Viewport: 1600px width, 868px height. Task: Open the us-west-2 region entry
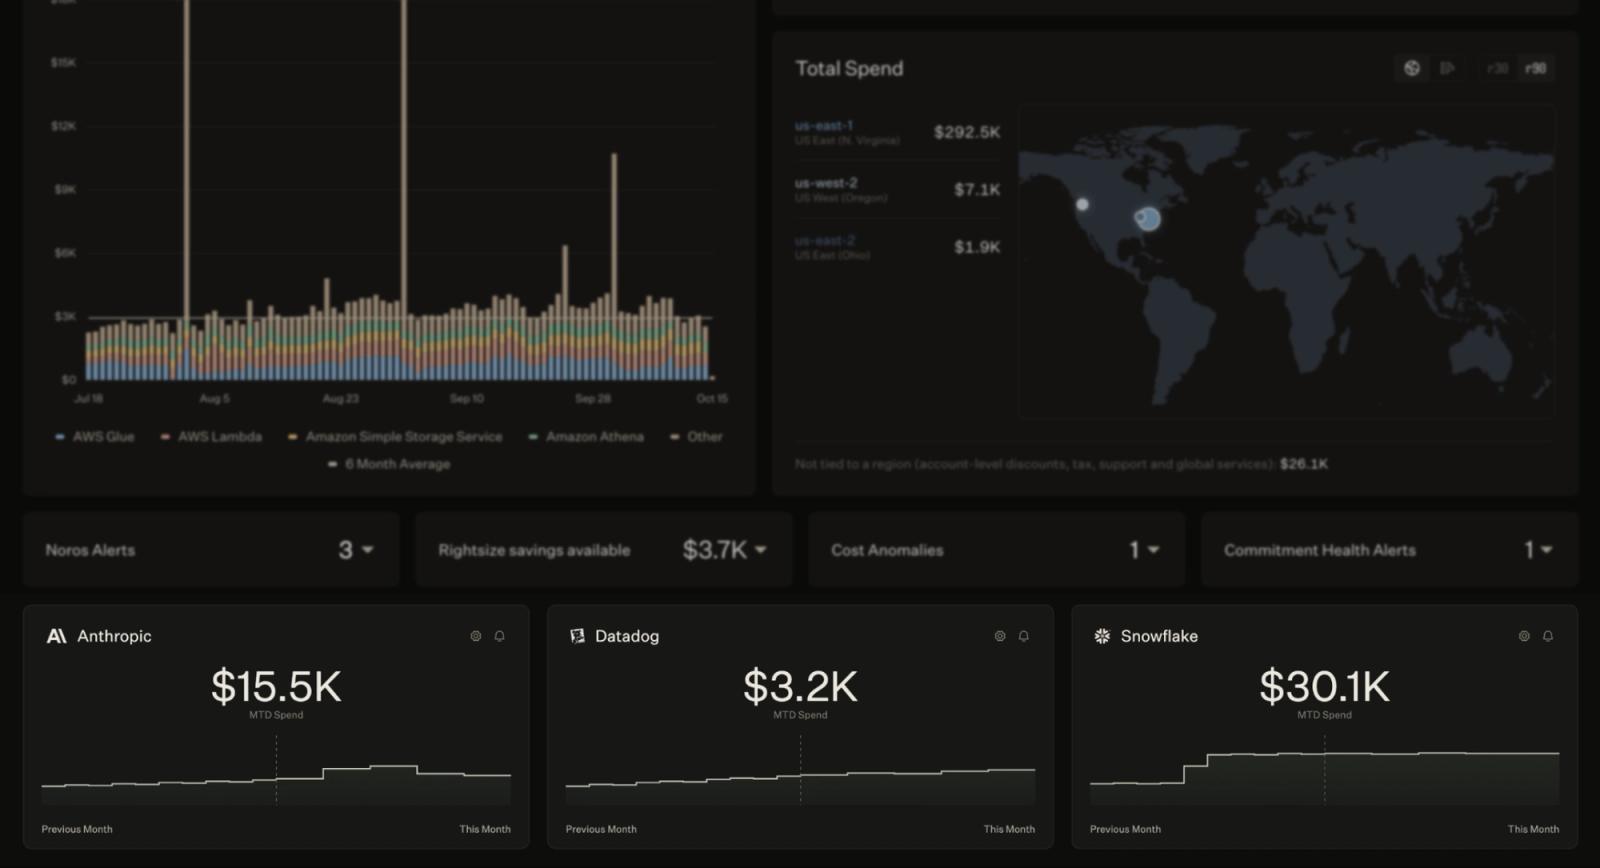click(x=826, y=183)
